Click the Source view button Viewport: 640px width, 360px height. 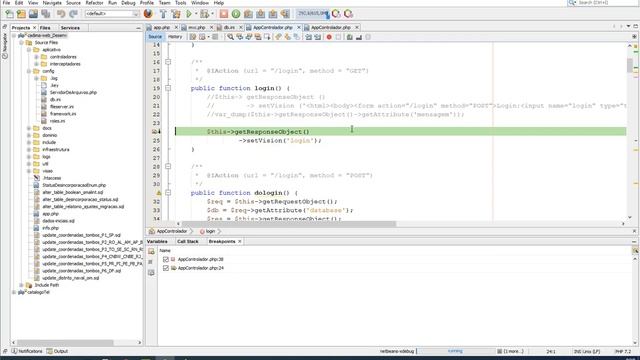[155, 37]
